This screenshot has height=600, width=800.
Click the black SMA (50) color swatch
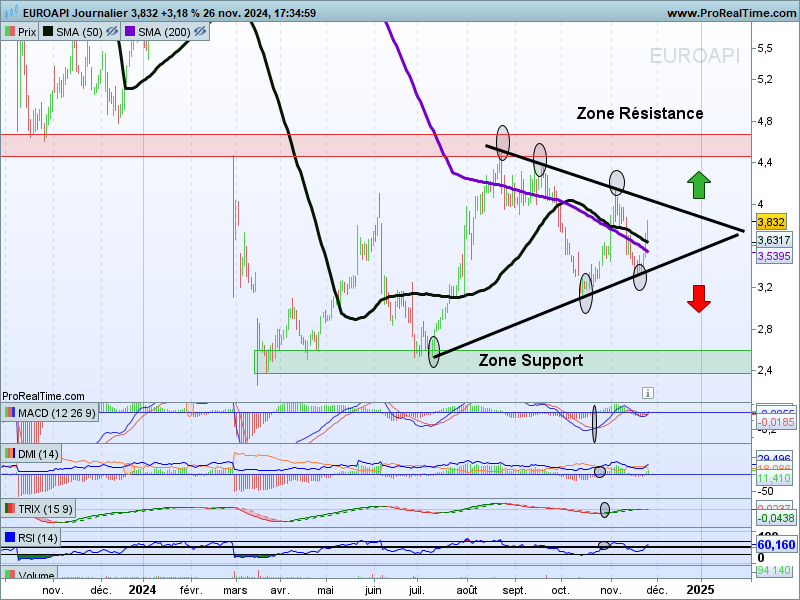click(x=48, y=32)
